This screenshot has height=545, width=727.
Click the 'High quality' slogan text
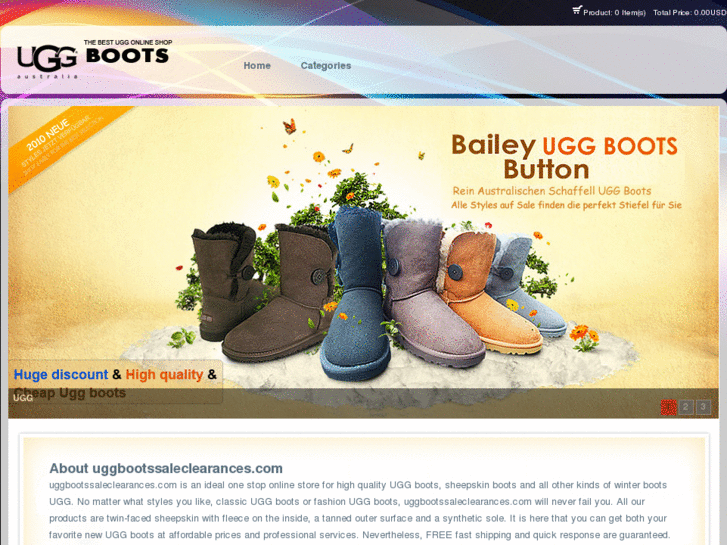tap(164, 374)
